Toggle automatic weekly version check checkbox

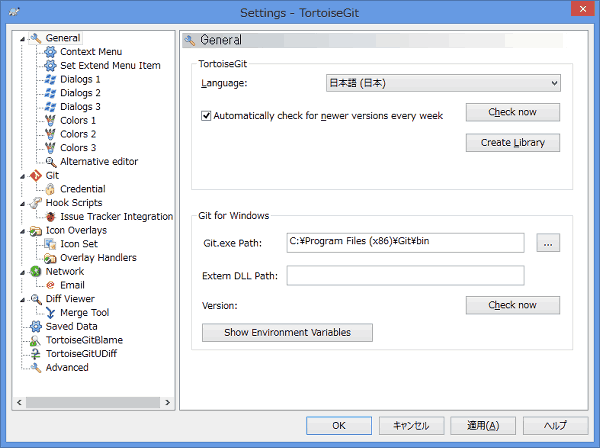[x=206, y=116]
